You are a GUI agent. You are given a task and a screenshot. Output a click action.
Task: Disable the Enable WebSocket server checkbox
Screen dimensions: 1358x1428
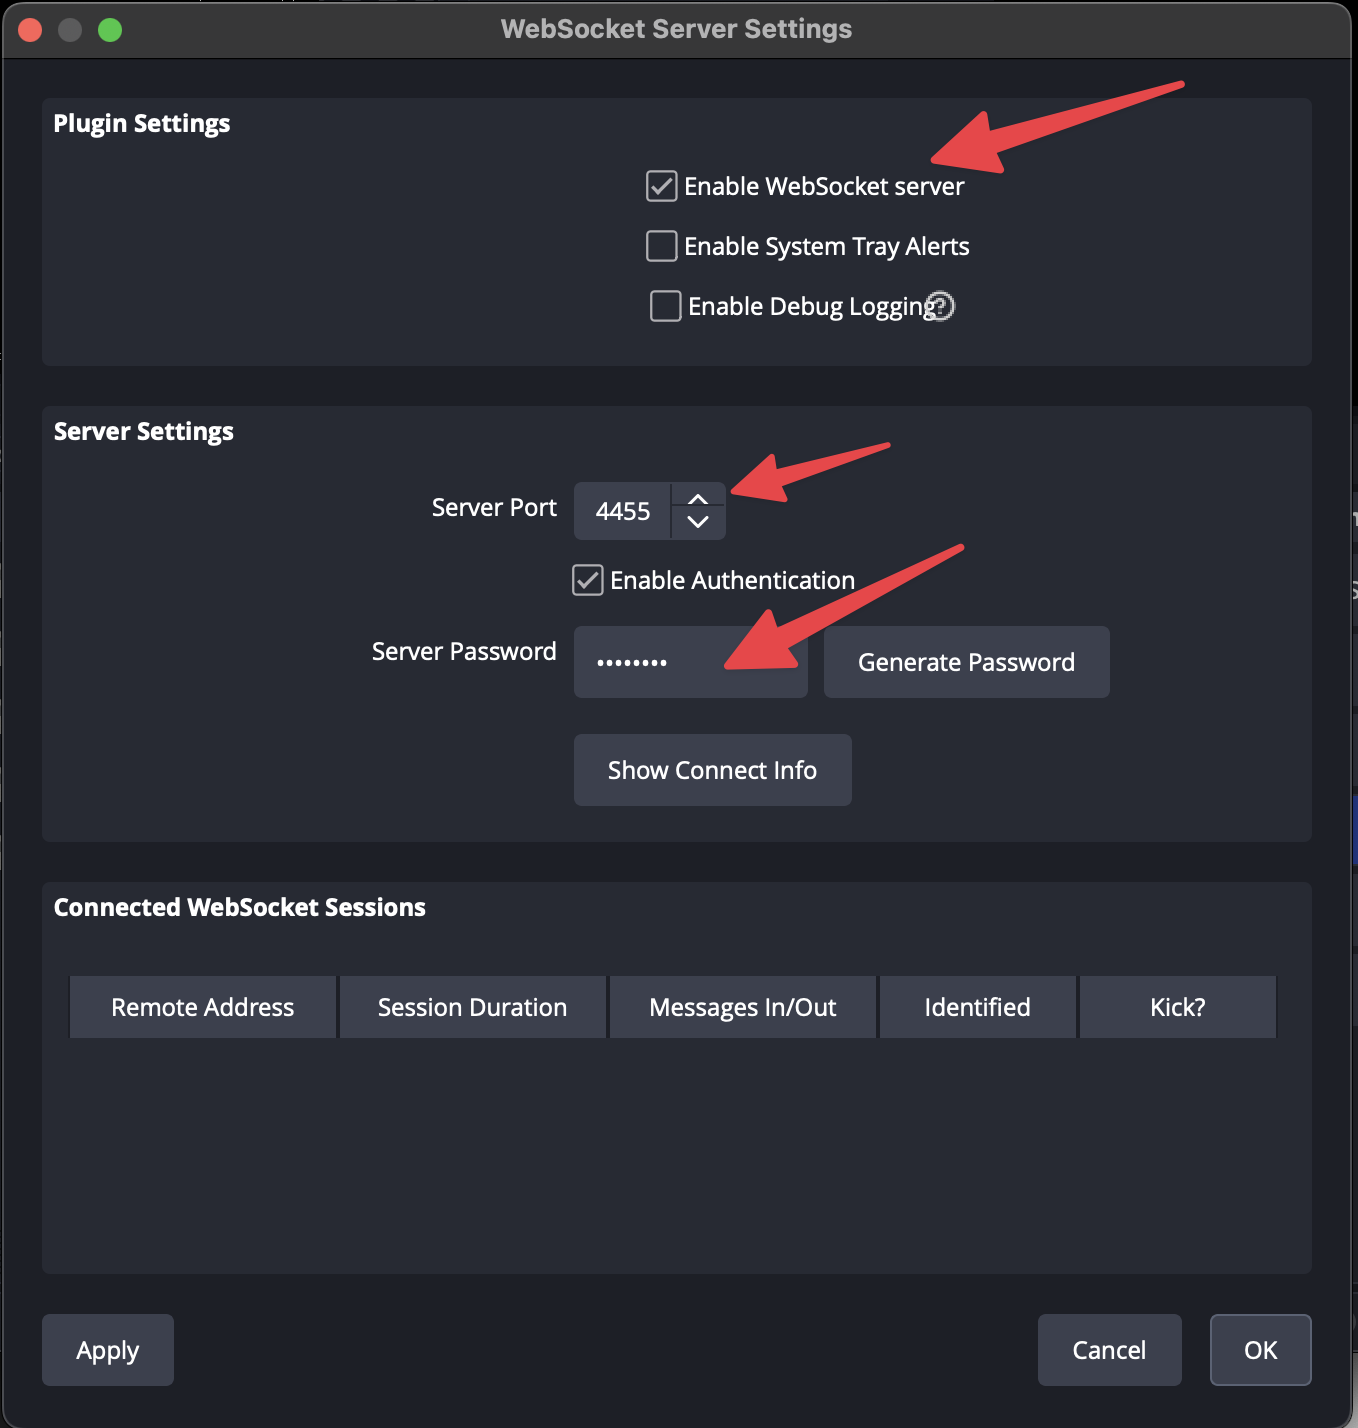pyautogui.click(x=662, y=186)
